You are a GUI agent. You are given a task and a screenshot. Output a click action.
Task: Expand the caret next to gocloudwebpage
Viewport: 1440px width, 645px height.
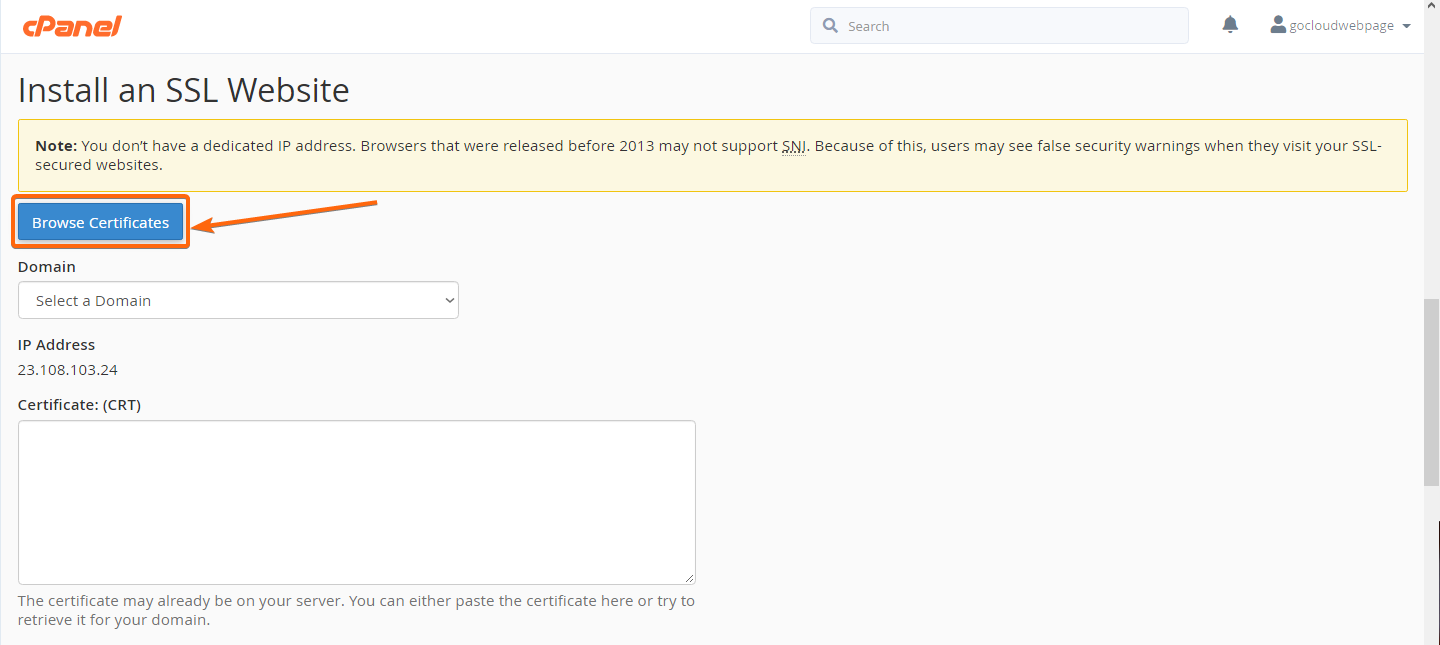coord(1407,26)
